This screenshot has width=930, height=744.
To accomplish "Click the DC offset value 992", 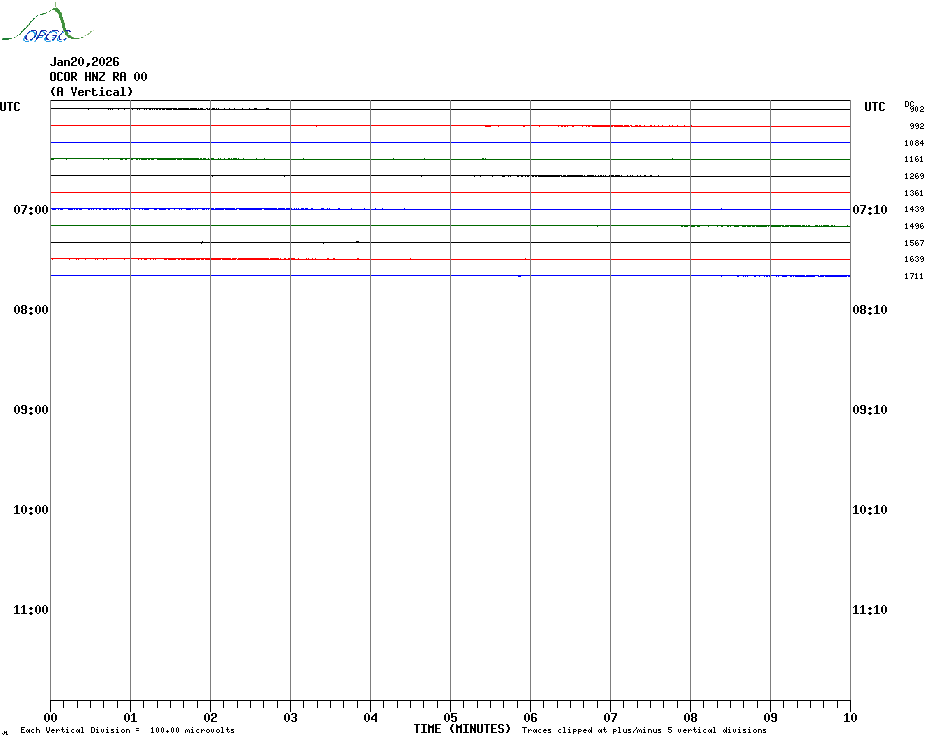I will [x=916, y=127].
